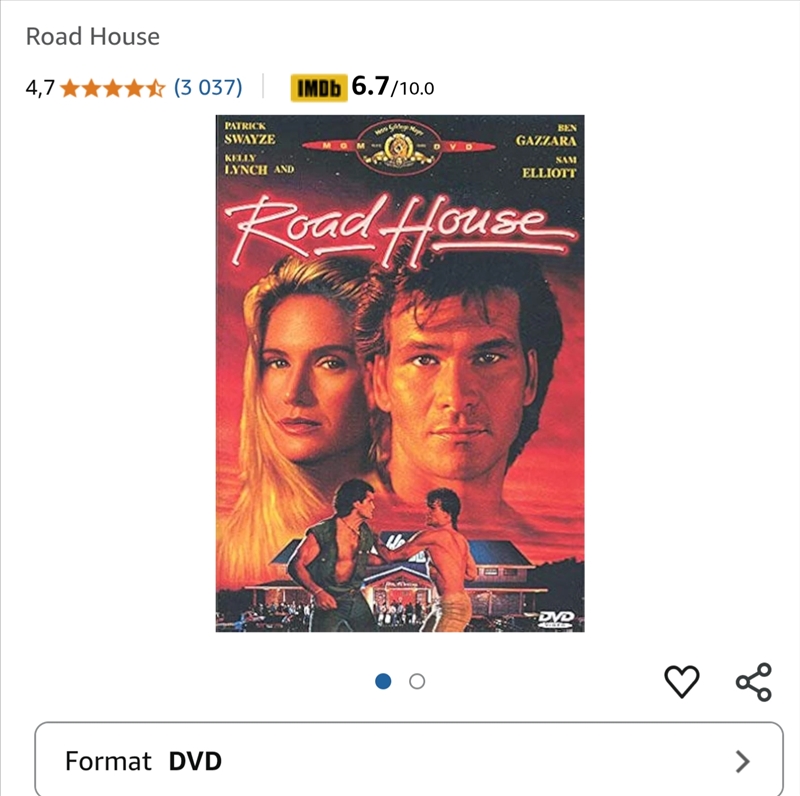Click the Road House product title
Screen dimensions: 800x796
point(93,37)
